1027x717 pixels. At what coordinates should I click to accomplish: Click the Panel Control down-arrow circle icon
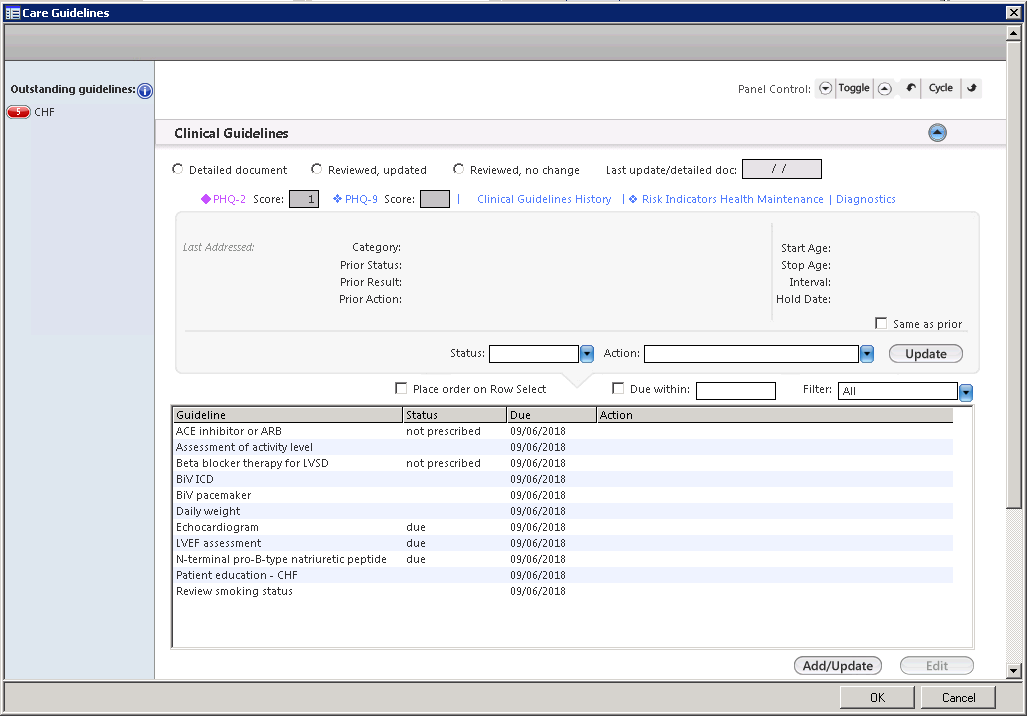[825, 88]
